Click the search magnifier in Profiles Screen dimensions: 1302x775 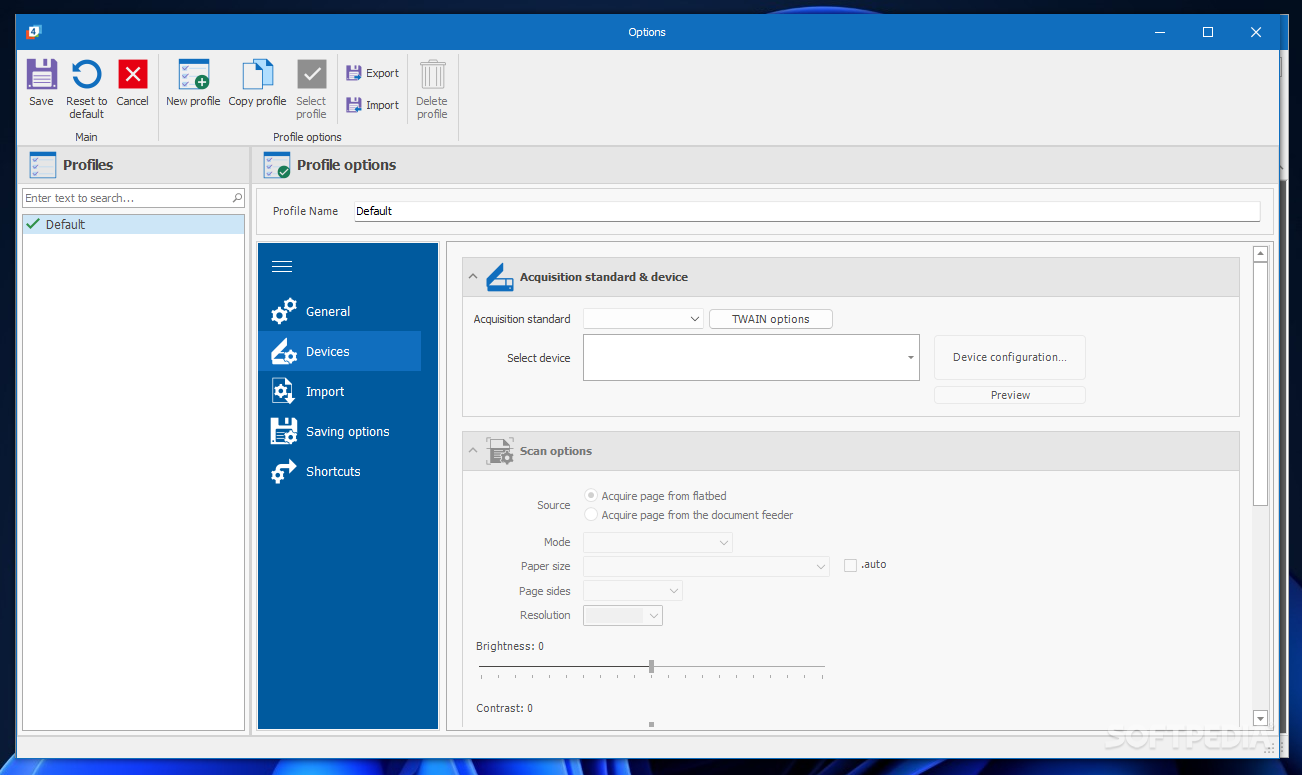point(237,198)
